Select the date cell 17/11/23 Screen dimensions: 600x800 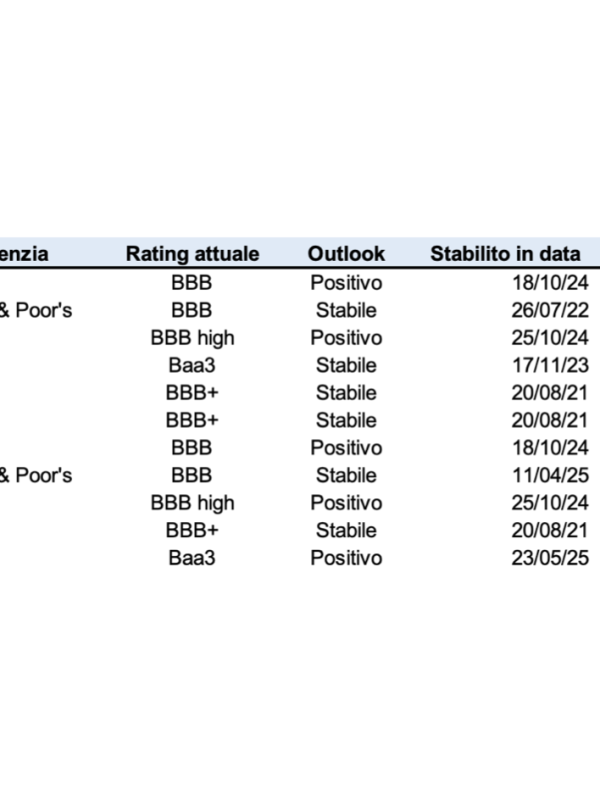click(550, 365)
